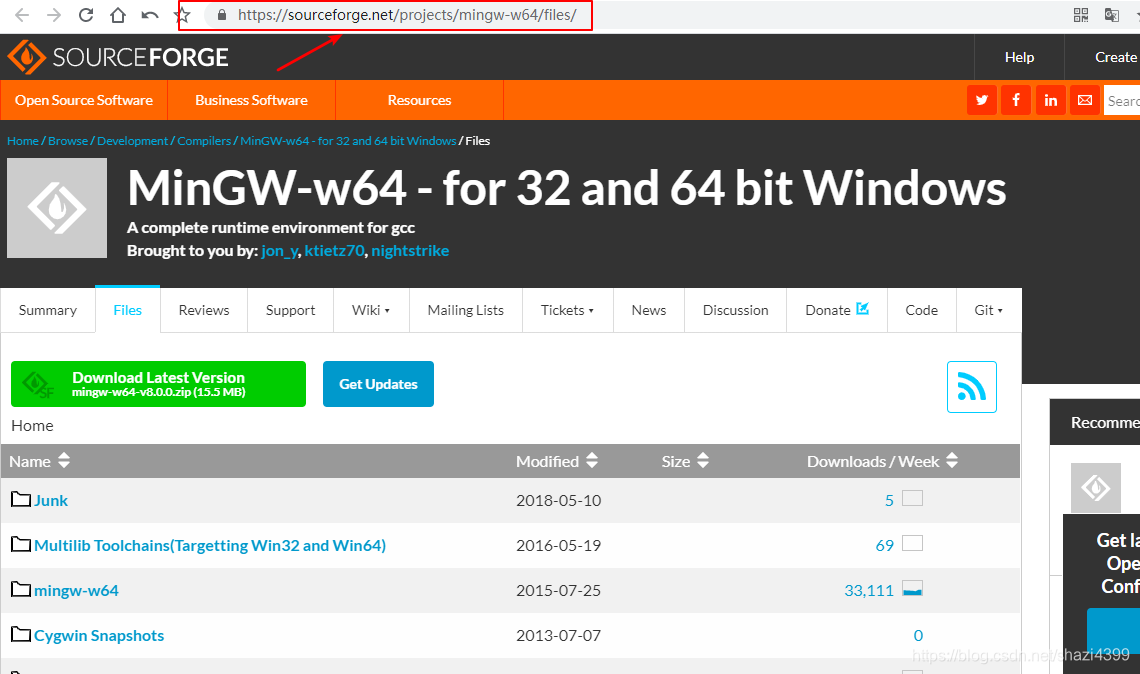The image size is (1140, 674).
Task: Click the mingw-w64 folder icon
Action: point(21,590)
